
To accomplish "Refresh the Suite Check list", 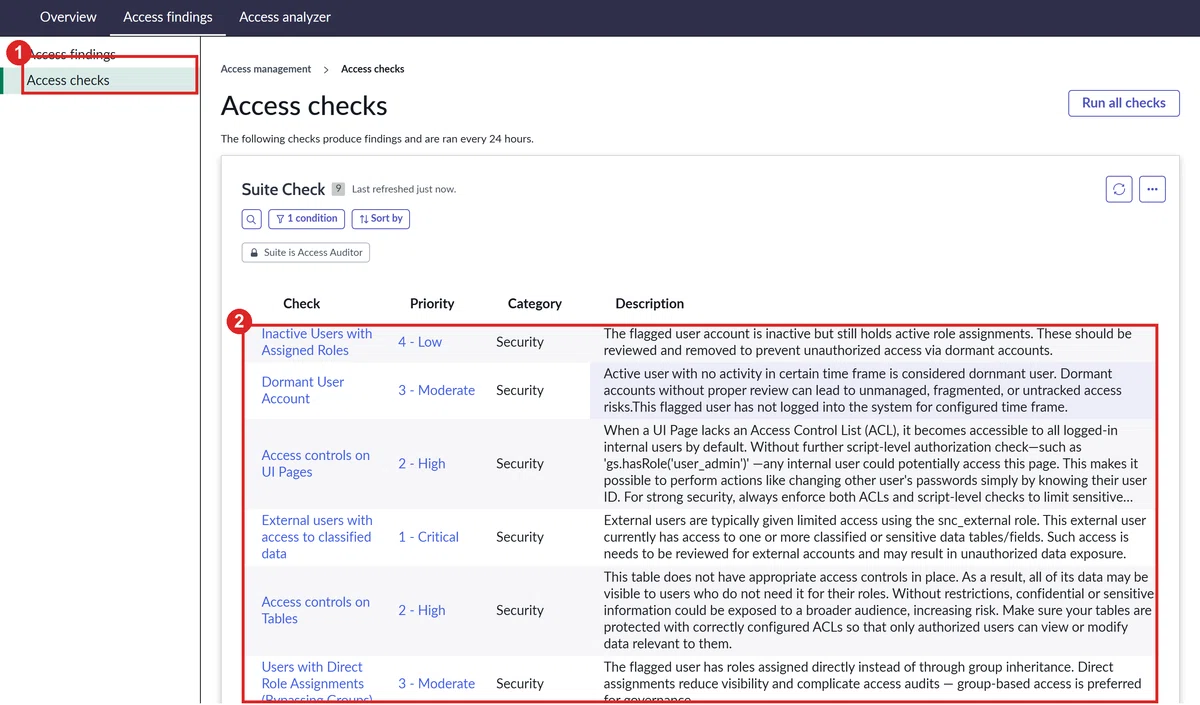I will coord(1119,189).
